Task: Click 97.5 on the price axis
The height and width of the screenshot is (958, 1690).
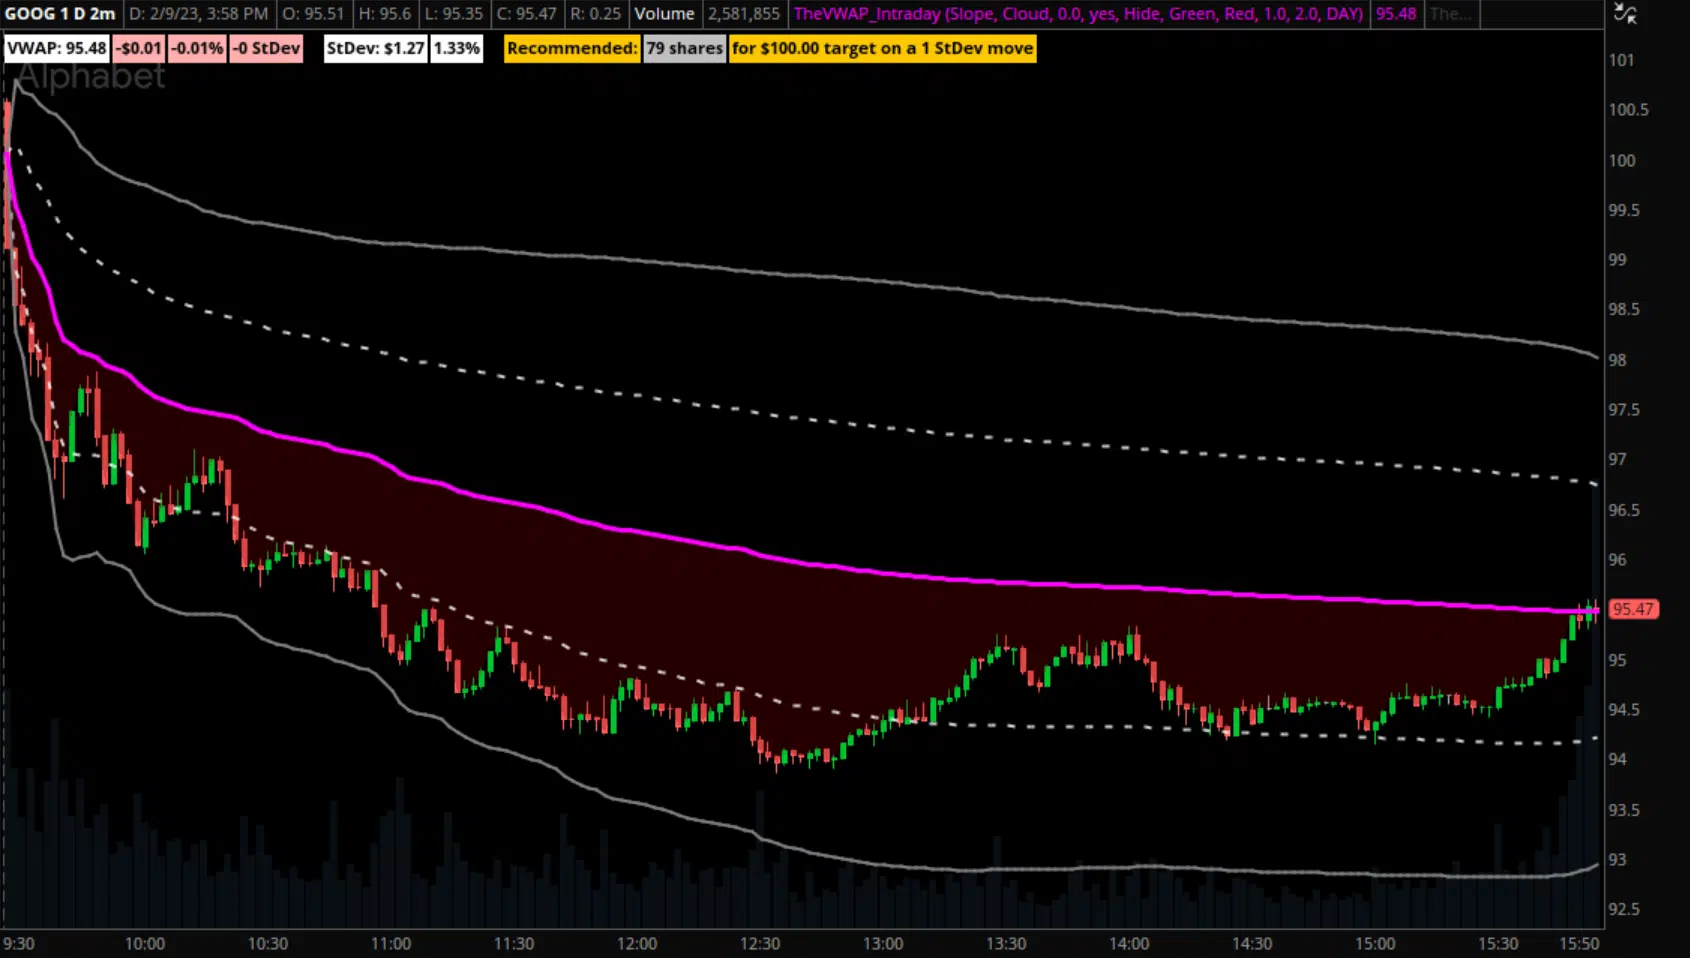Action: pos(1624,410)
